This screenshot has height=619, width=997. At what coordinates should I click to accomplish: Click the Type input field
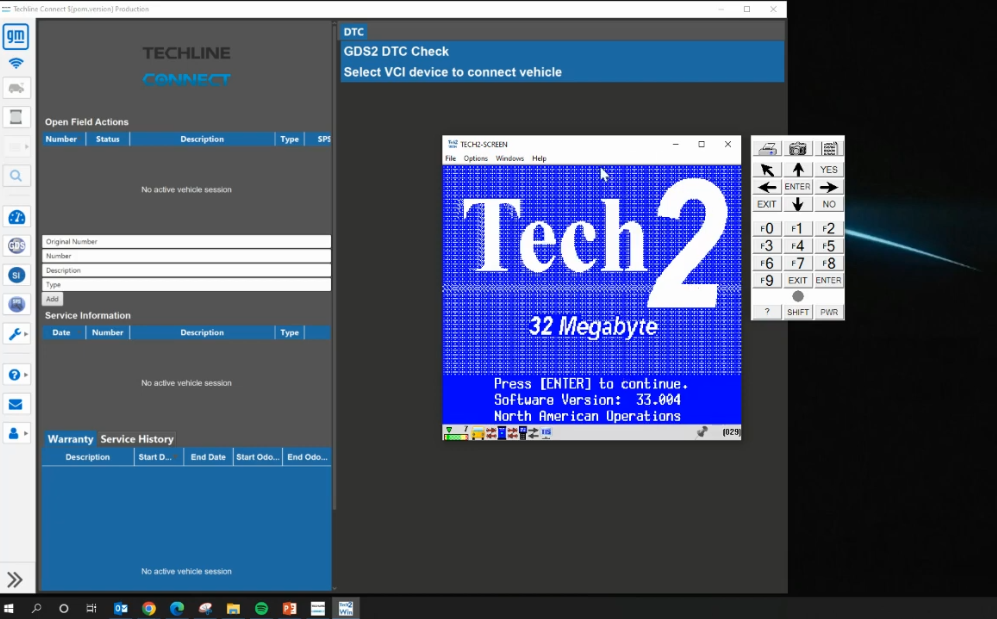tap(186, 285)
